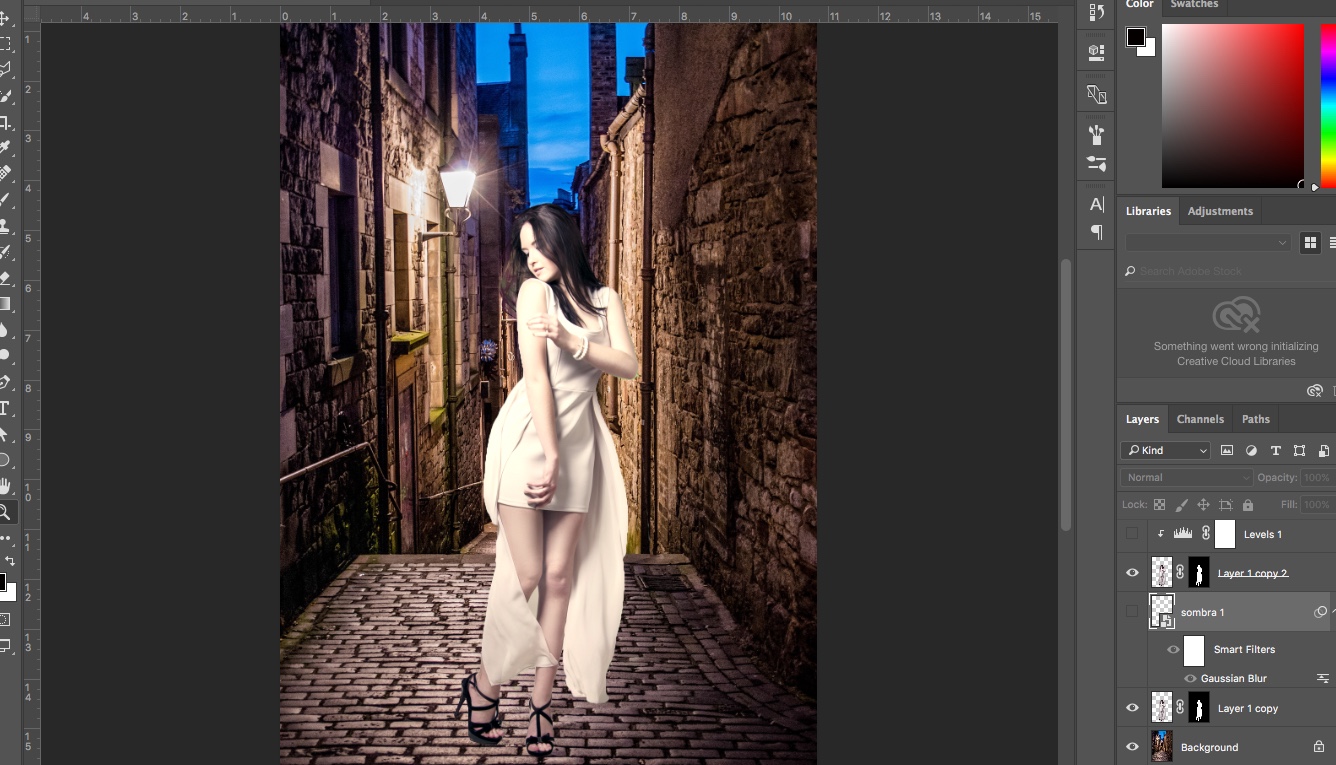
Task: Select the Path Selection tool
Action: [4, 434]
